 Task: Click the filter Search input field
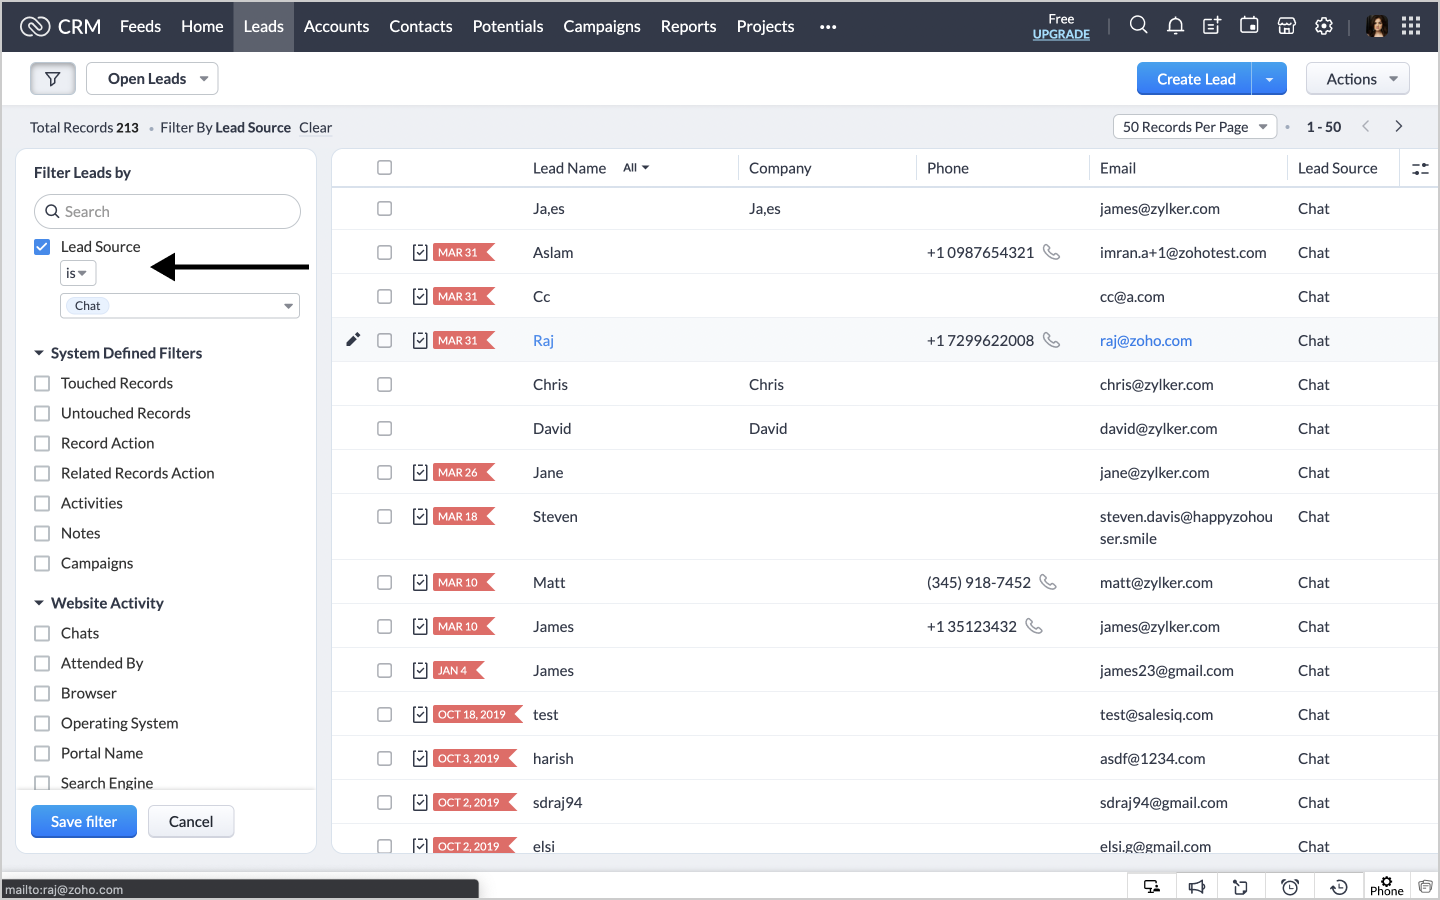(x=168, y=212)
